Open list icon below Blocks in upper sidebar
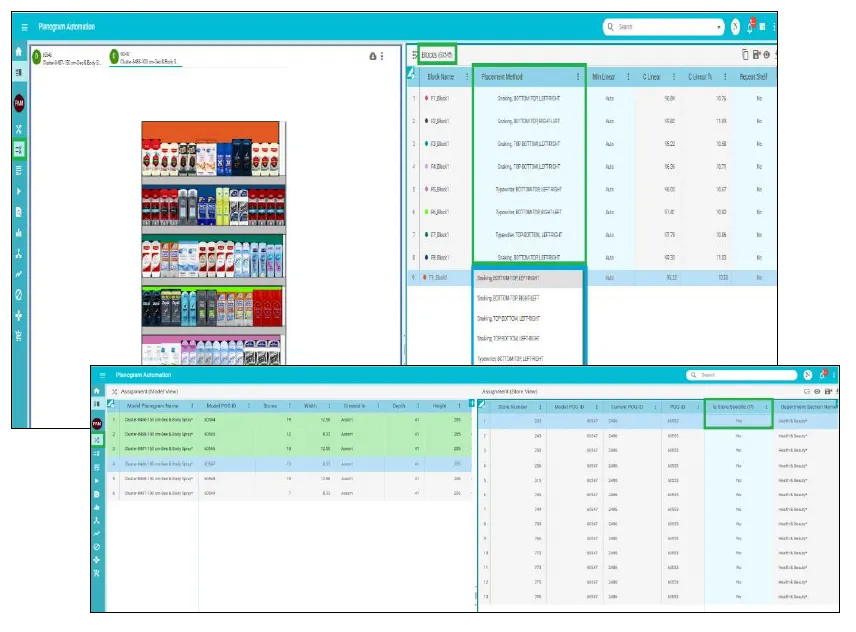The height and width of the screenshot is (632, 856). [x=19, y=170]
